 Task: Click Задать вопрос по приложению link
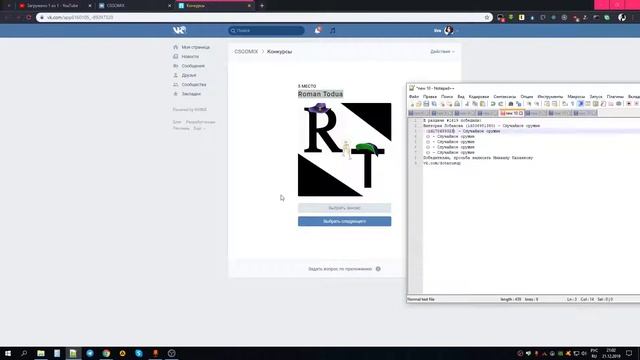[x=340, y=269]
